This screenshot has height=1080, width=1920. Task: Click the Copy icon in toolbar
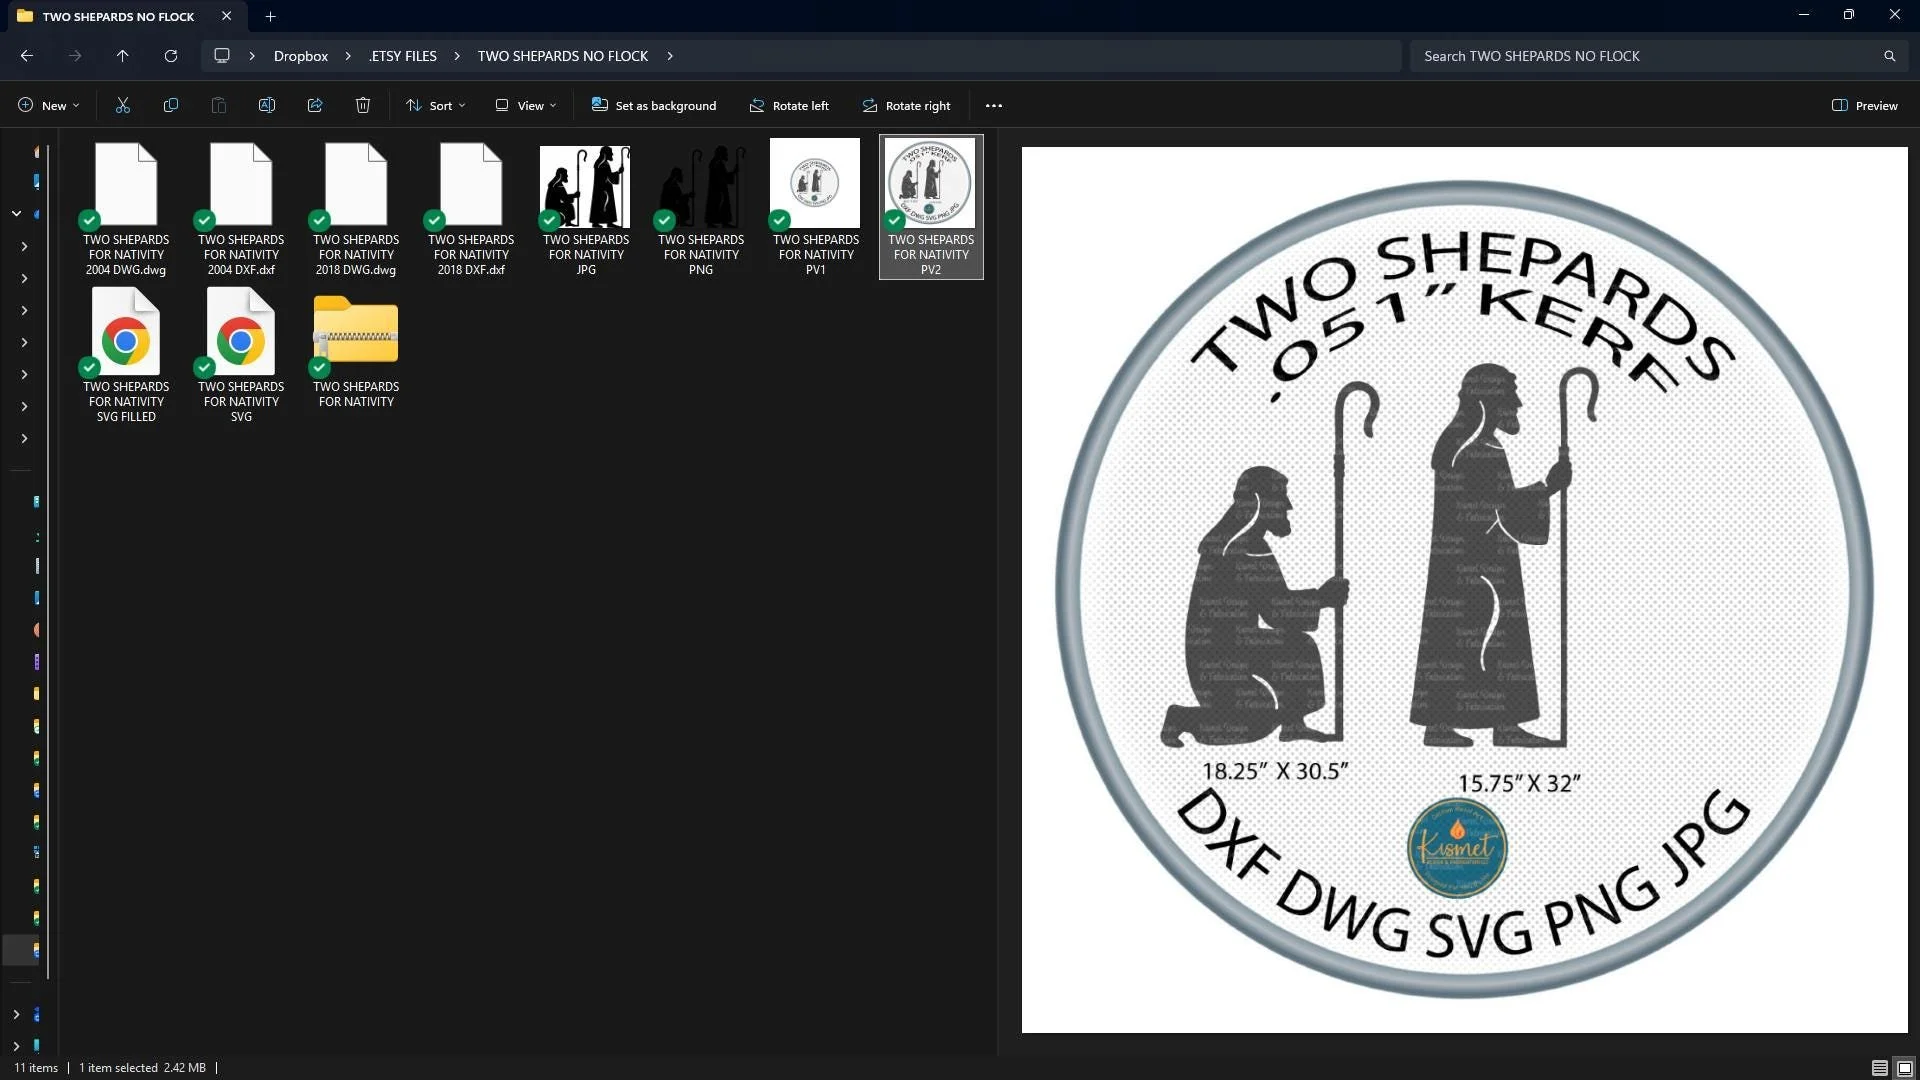(x=171, y=105)
